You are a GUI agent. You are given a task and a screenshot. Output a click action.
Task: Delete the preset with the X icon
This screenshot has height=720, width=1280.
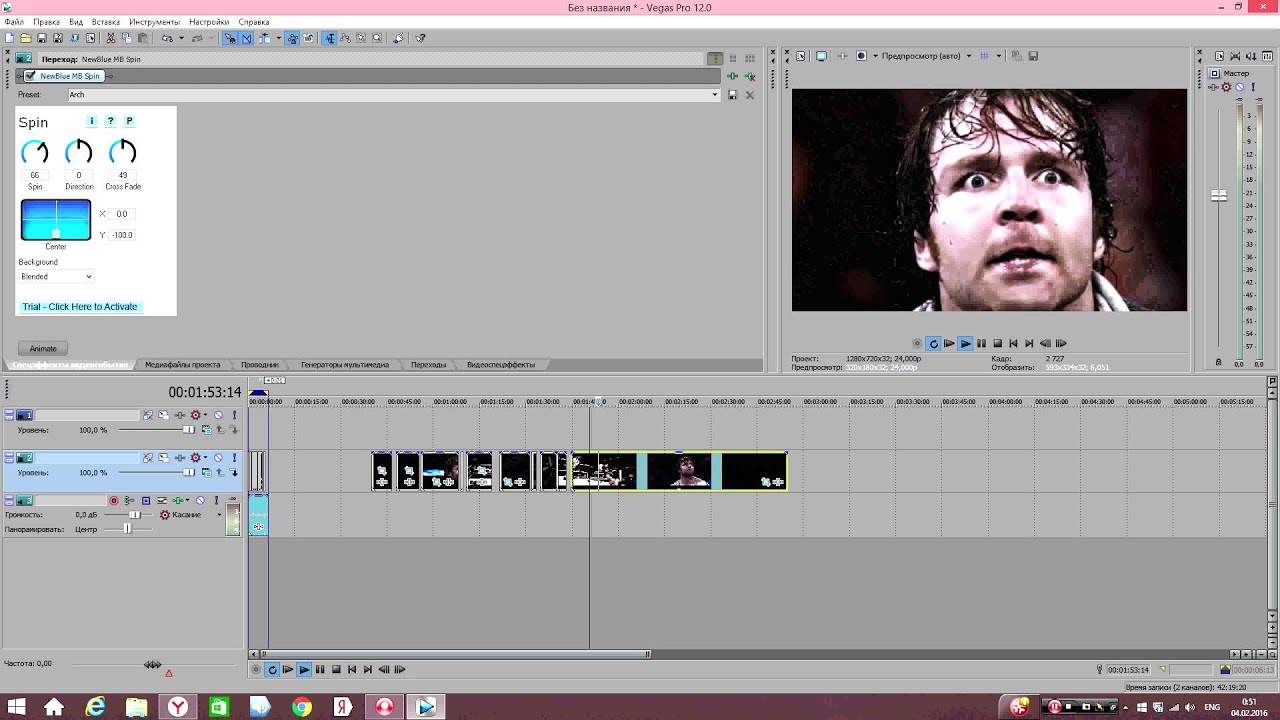click(750, 95)
